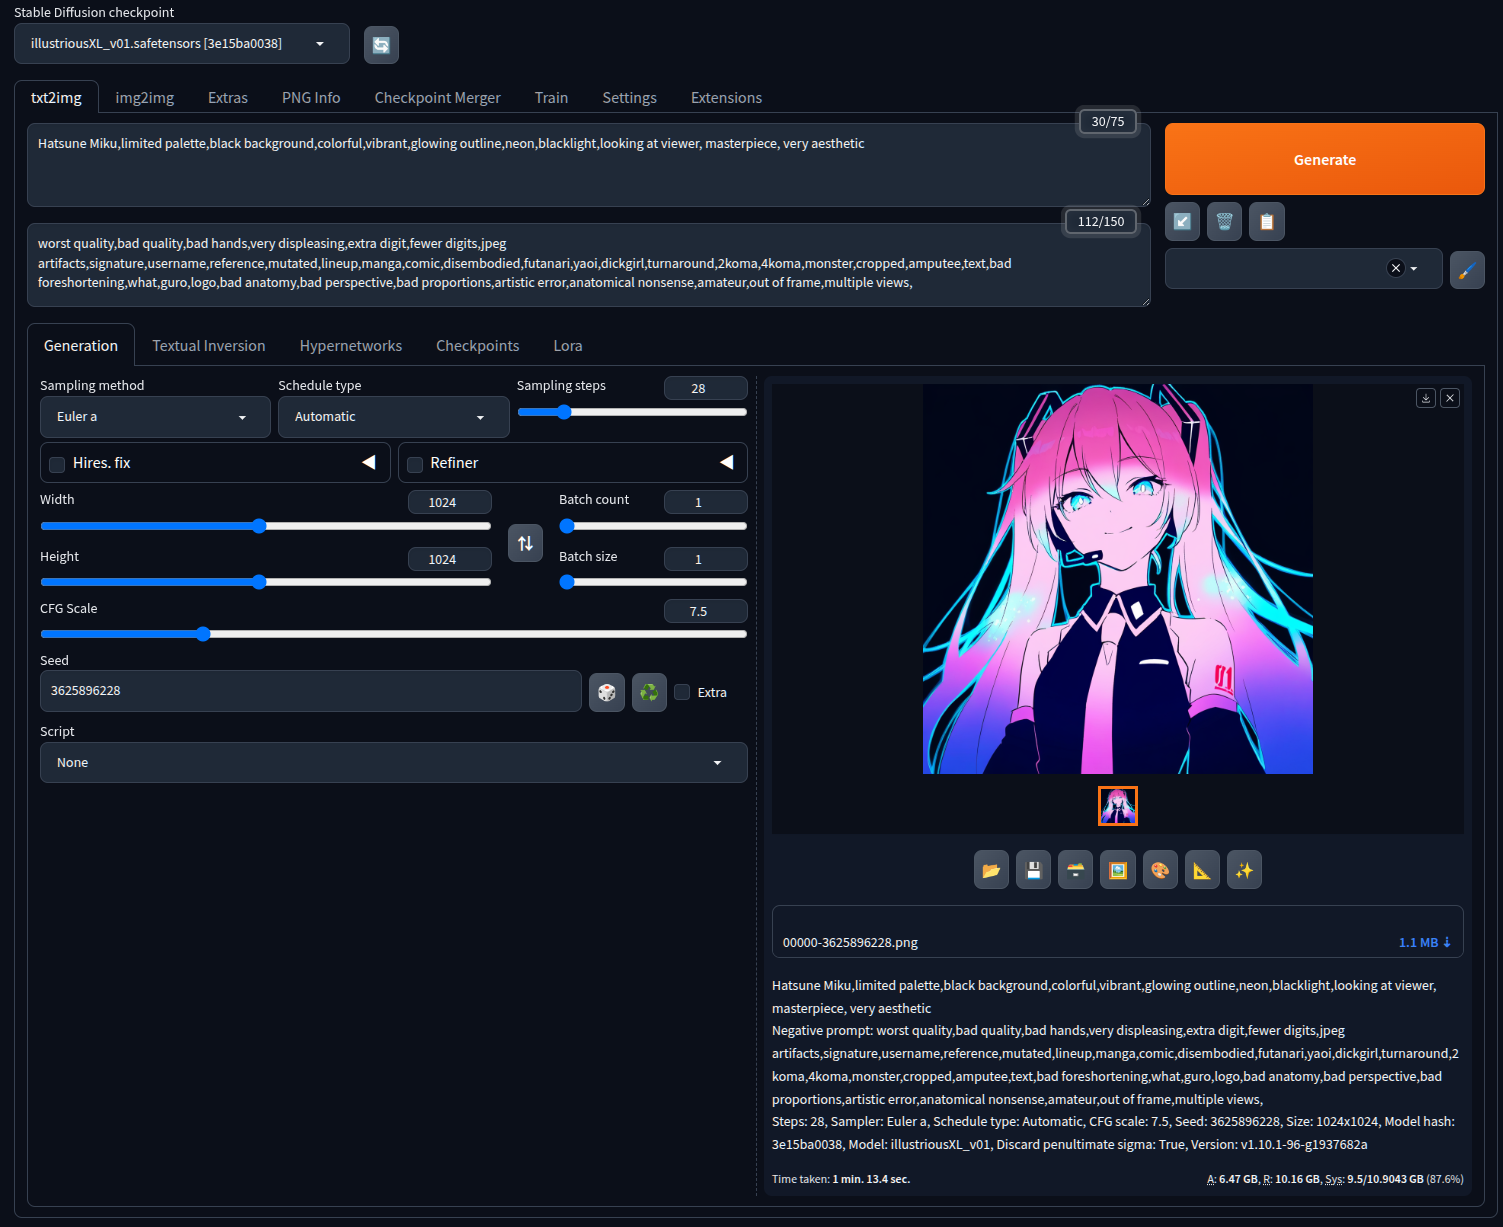Image resolution: width=1503 pixels, height=1227 pixels.
Task: Select the Generation sub-tab
Action: tap(81, 346)
